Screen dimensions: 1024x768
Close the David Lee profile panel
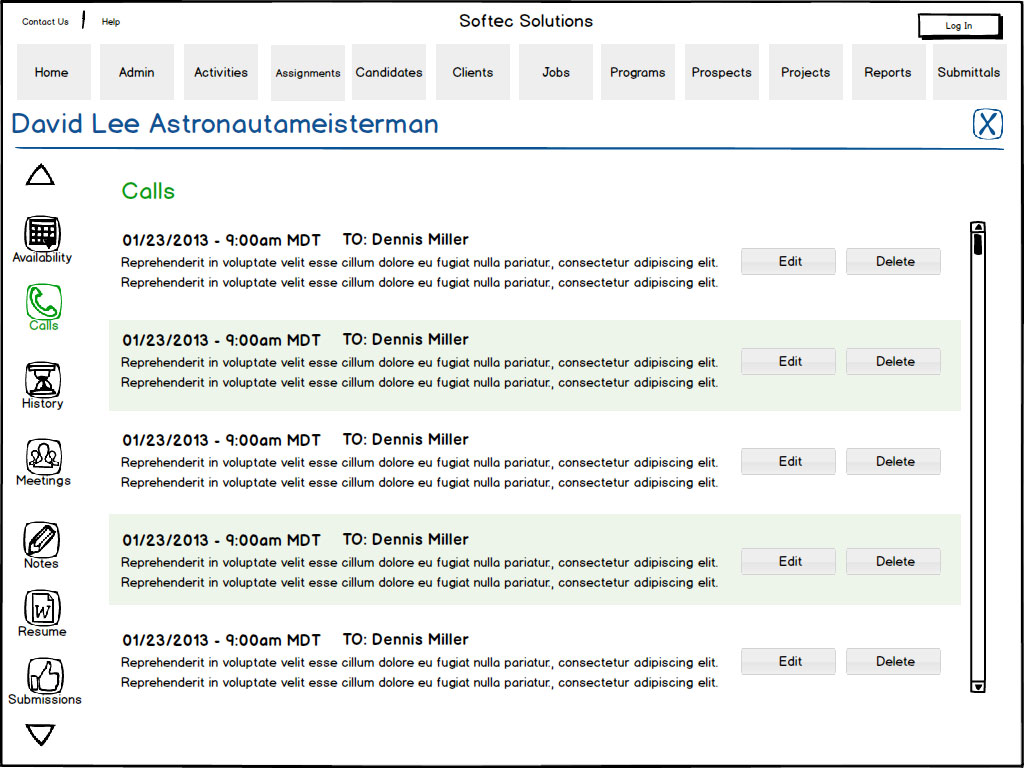tap(987, 124)
